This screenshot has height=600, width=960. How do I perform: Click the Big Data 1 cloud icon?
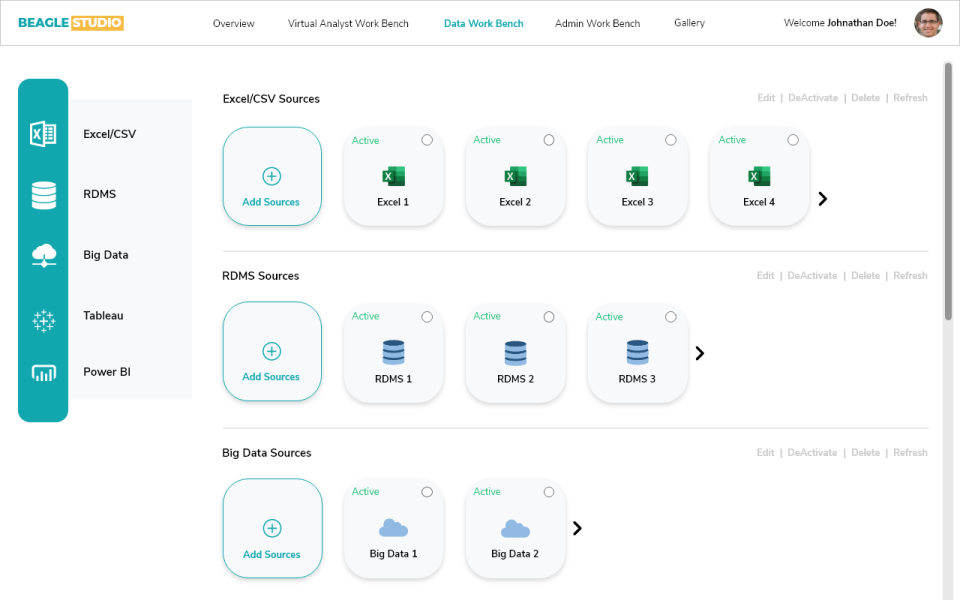point(393,528)
